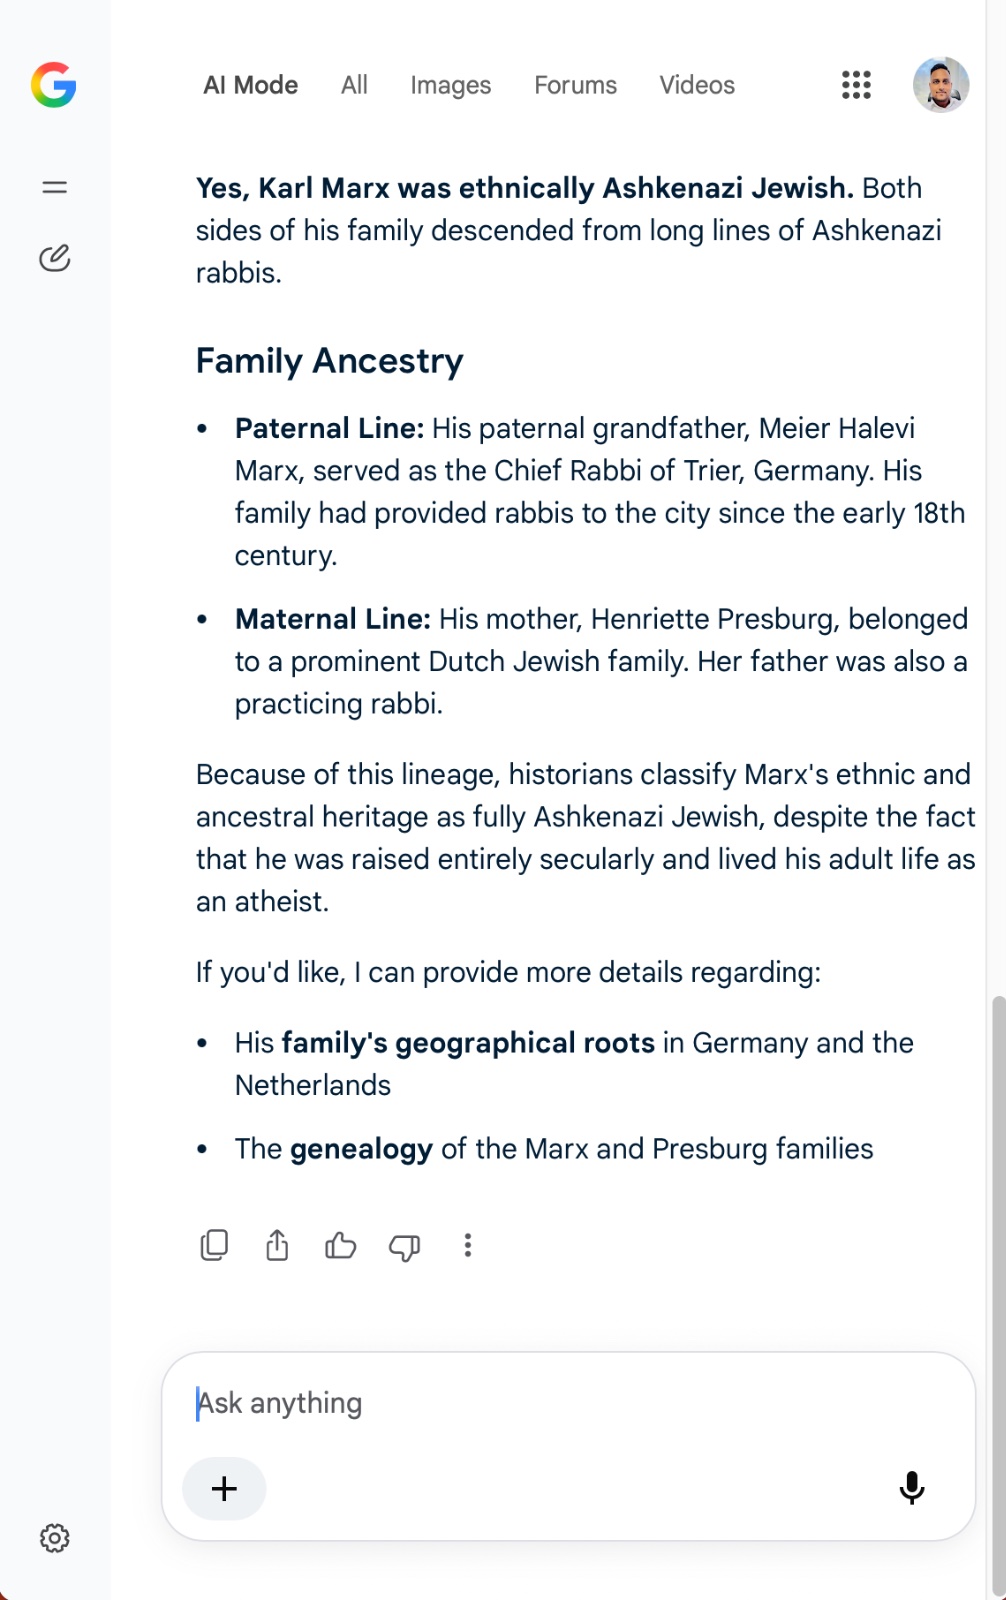Open the three-dot more options menu
The image size is (1006, 1600).
pos(467,1245)
